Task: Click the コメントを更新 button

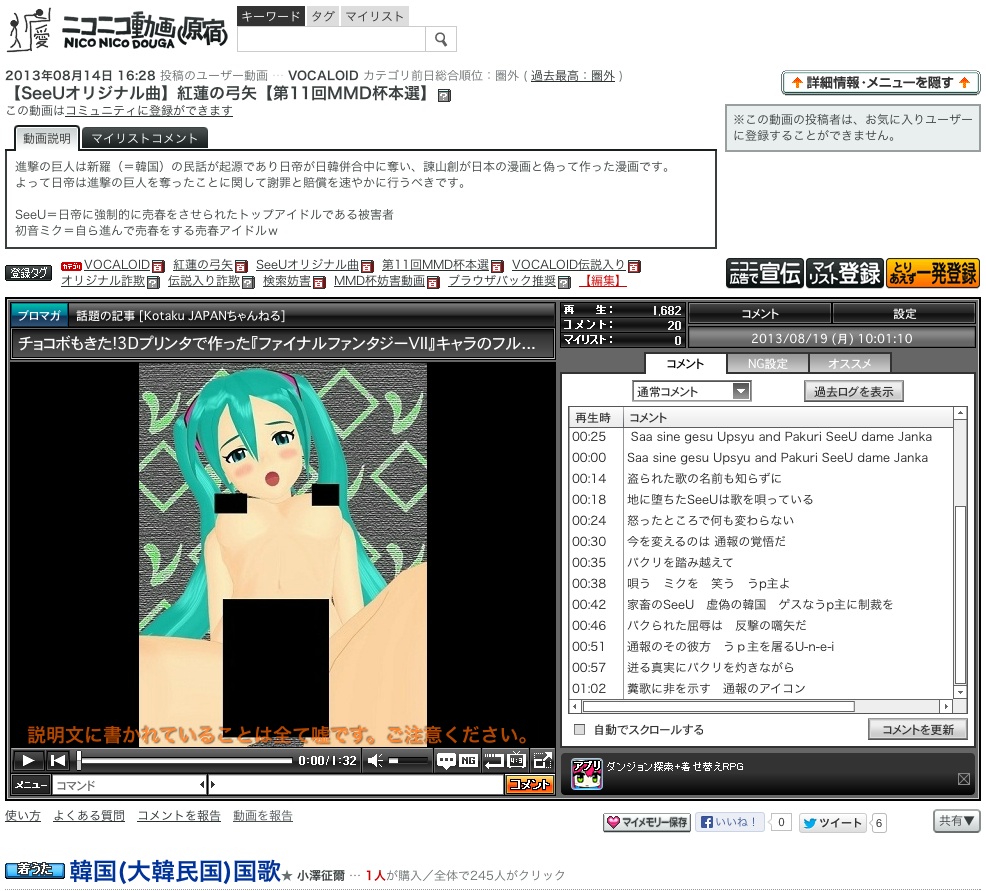Action: (917, 729)
